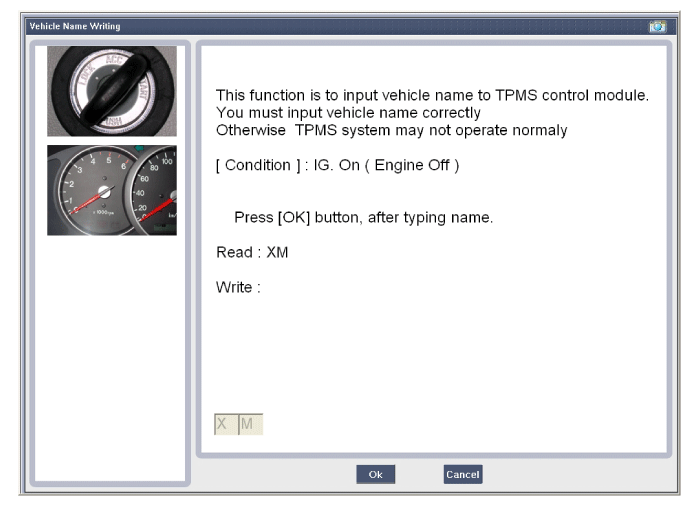Click the instrument cluster gauge image

tap(111, 190)
